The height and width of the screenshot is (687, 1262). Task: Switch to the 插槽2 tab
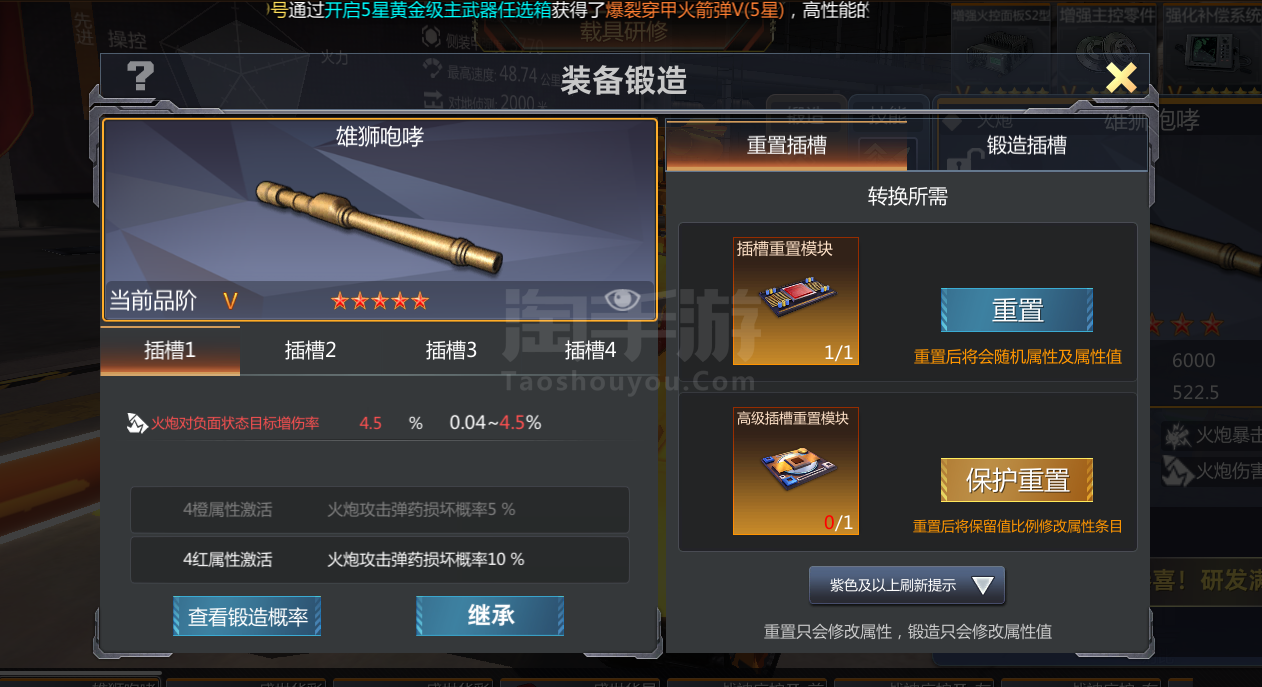310,351
